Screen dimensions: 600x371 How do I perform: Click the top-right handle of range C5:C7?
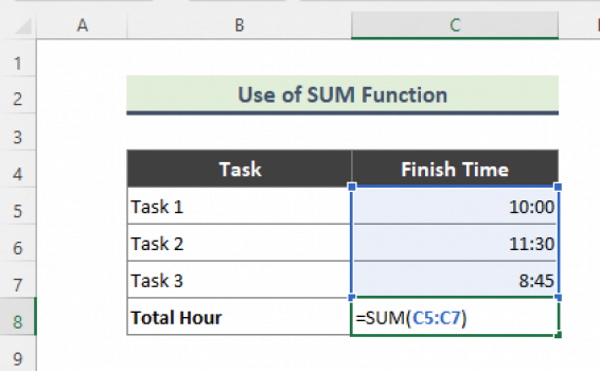558,187
